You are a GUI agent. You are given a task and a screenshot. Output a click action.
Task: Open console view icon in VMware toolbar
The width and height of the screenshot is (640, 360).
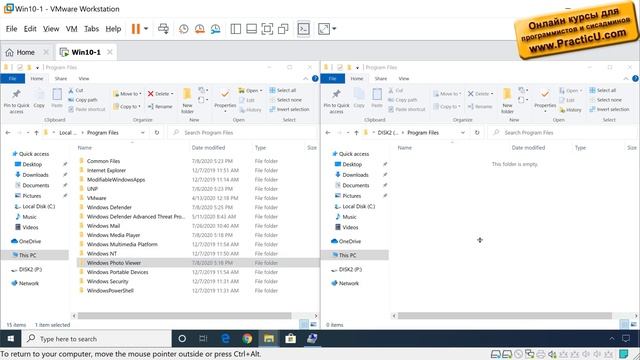(303, 29)
